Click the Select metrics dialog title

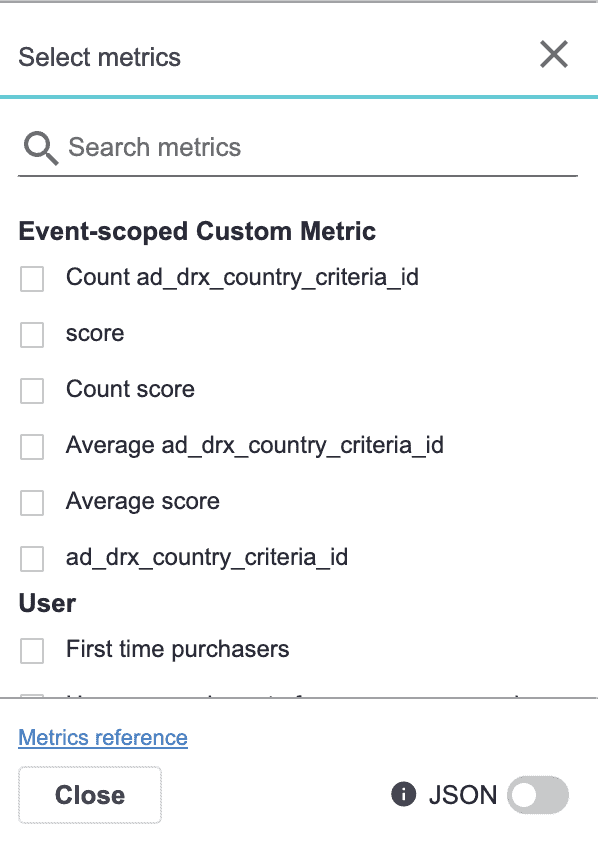click(x=99, y=57)
